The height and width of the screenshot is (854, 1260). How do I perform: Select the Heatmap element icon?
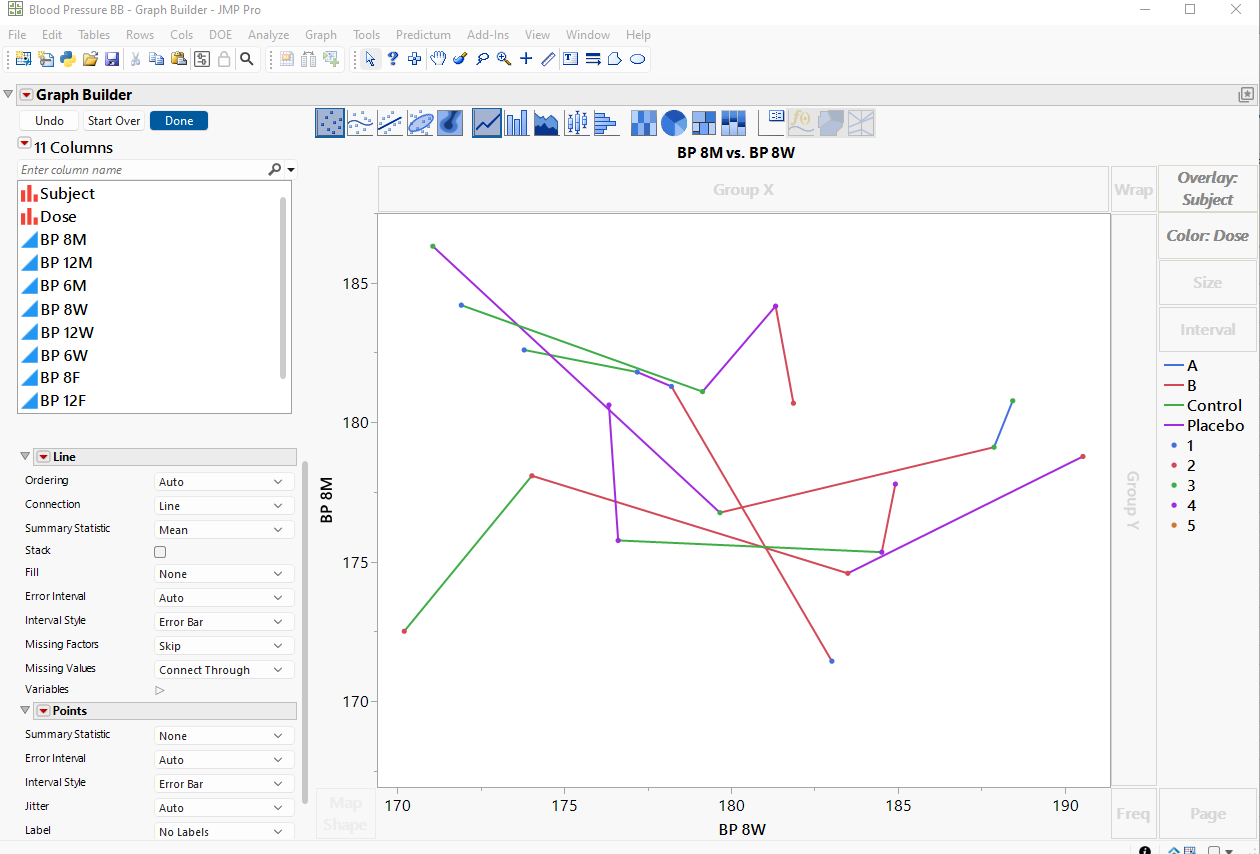coord(644,123)
